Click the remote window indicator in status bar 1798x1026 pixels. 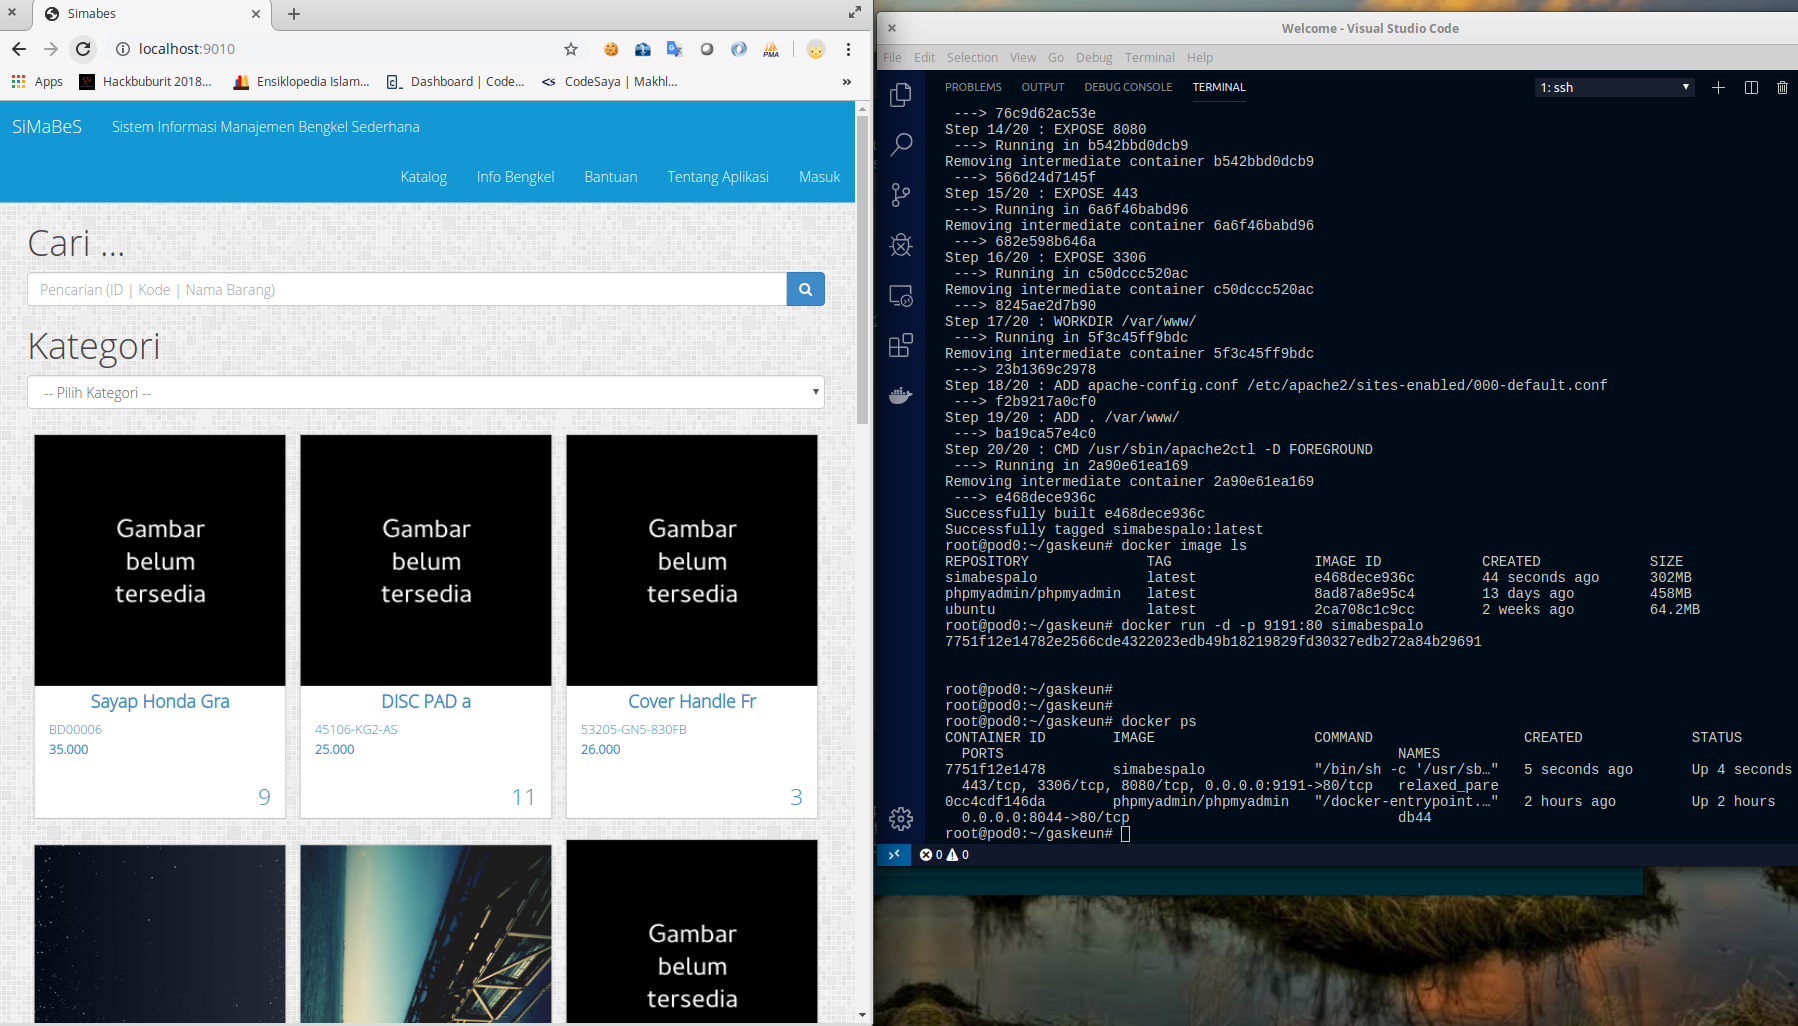pyautogui.click(x=894, y=855)
